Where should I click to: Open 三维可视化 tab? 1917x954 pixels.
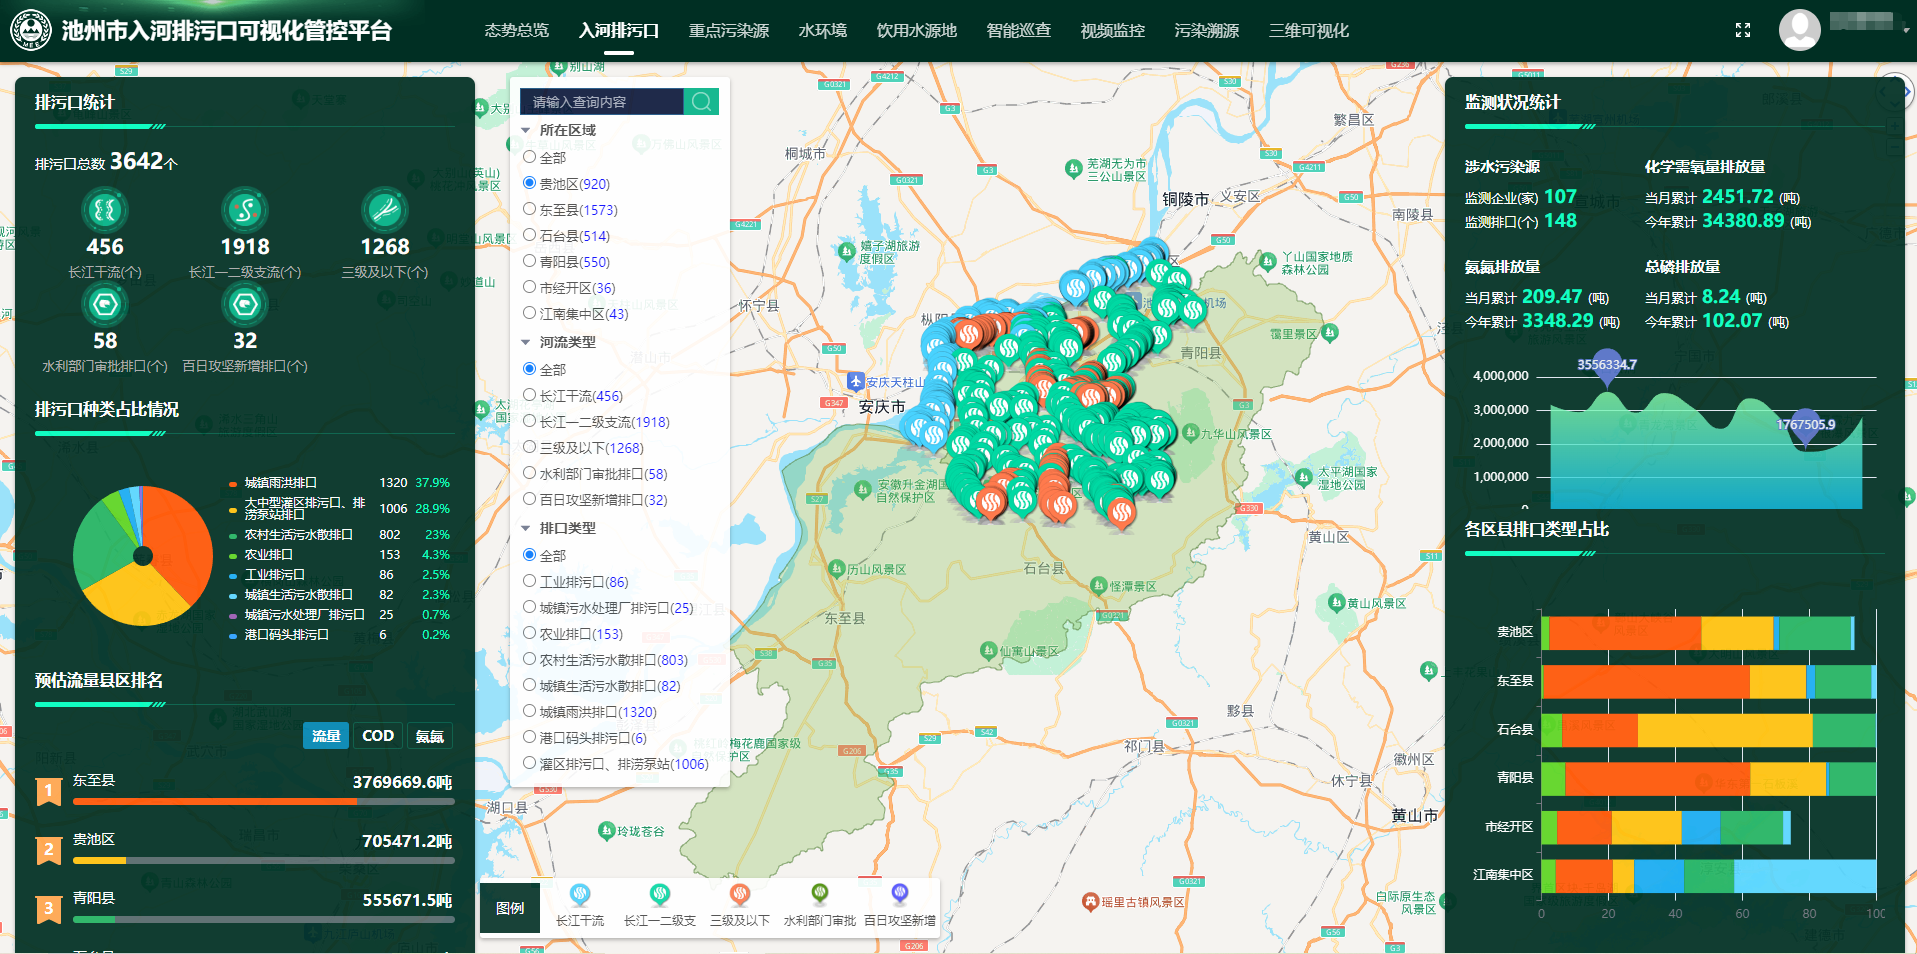[x=1309, y=31]
